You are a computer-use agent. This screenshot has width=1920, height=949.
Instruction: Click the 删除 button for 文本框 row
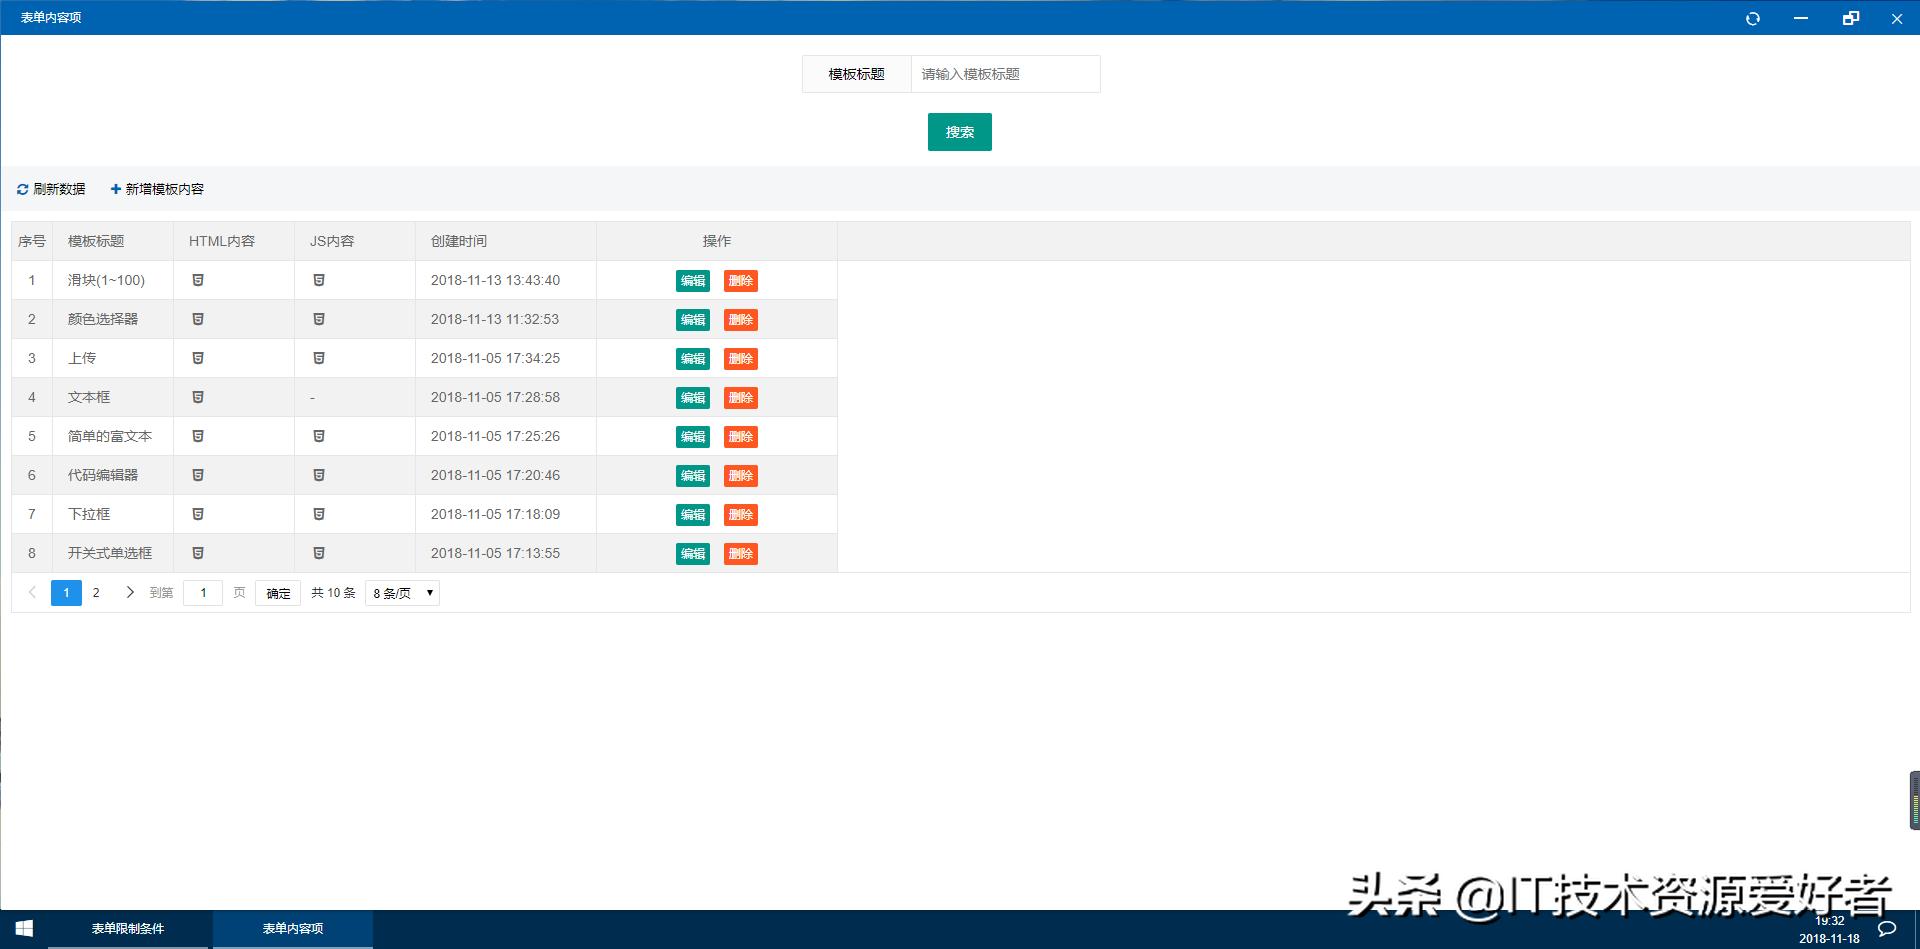pos(741,397)
